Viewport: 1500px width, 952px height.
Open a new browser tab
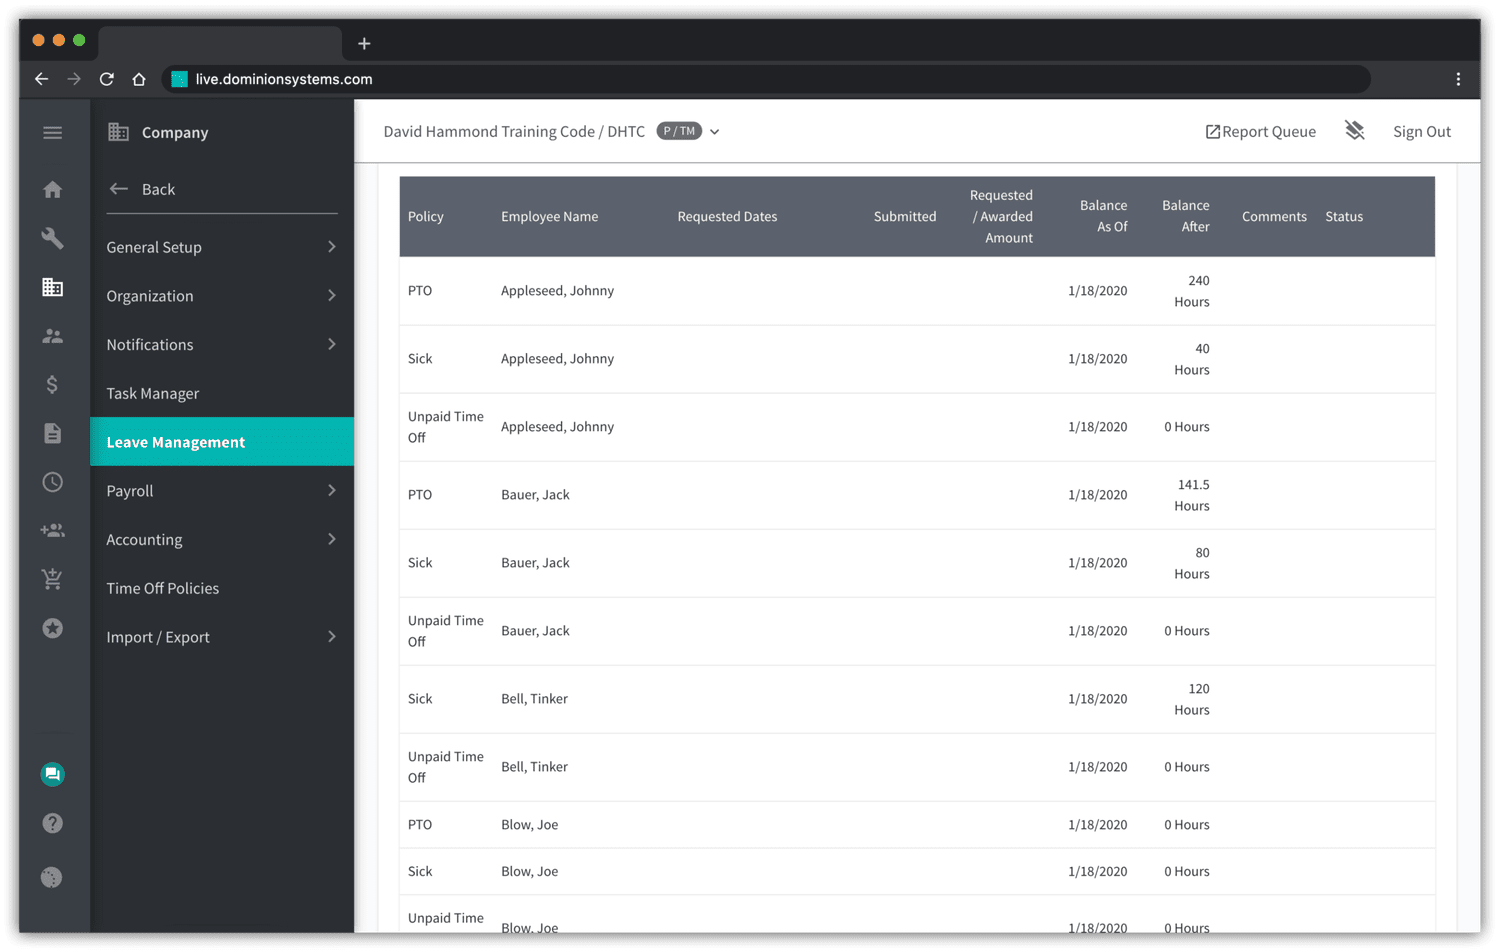coord(364,43)
